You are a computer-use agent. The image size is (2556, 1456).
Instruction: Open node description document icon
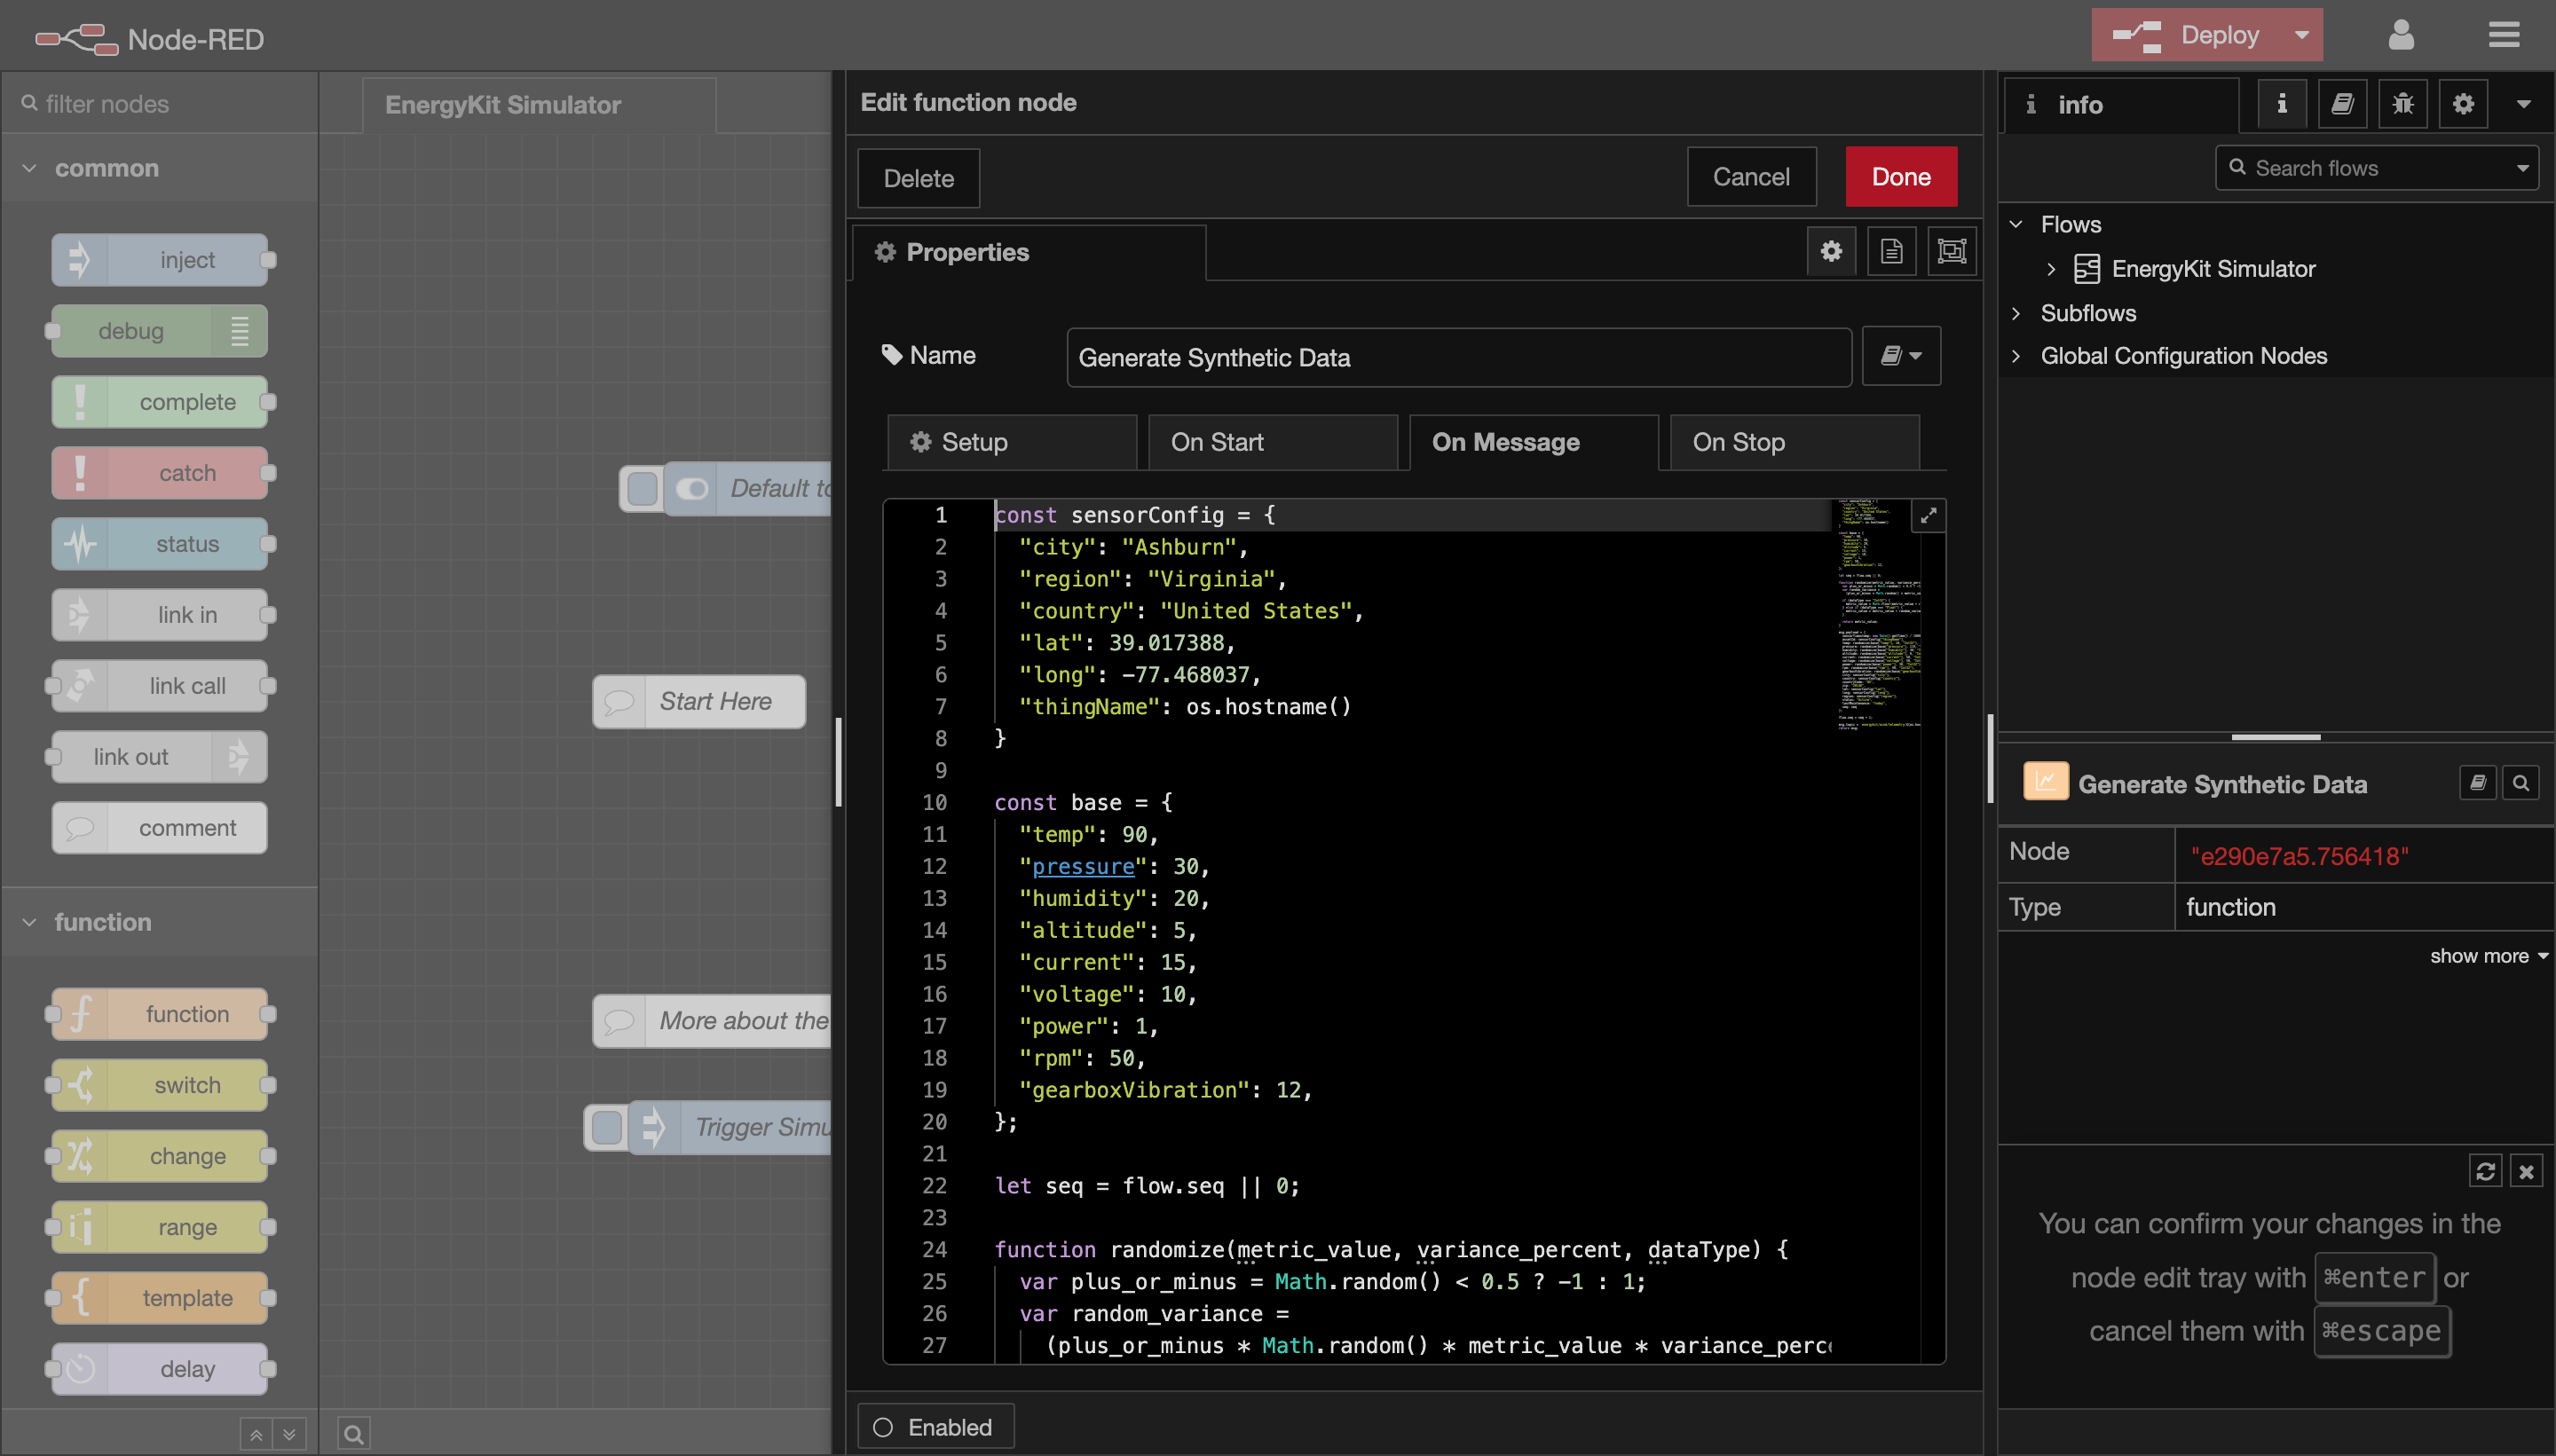coord(1891,251)
